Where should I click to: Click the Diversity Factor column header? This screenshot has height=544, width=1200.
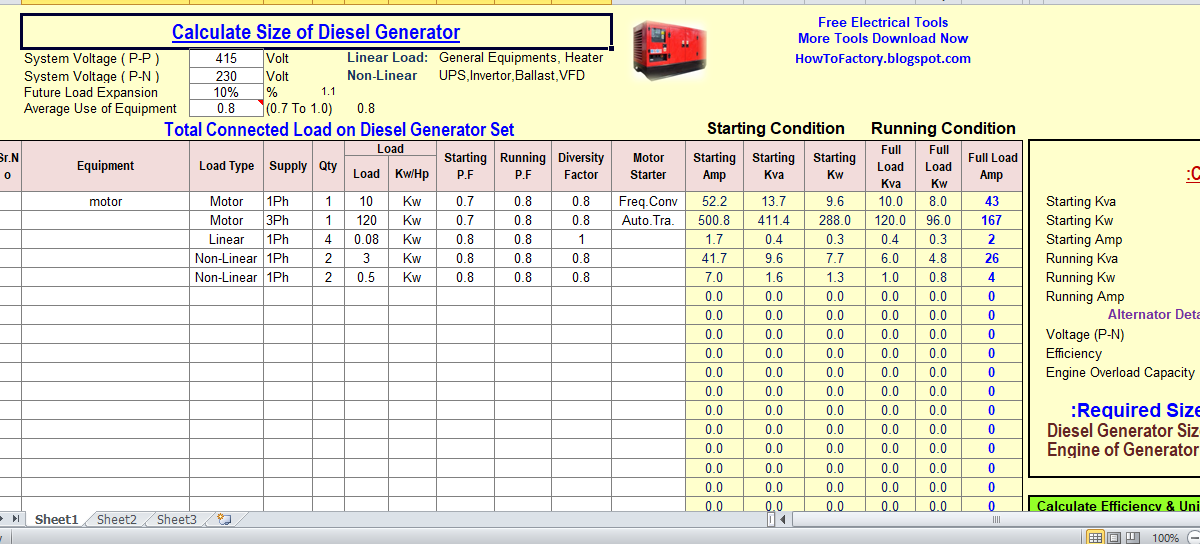581,166
